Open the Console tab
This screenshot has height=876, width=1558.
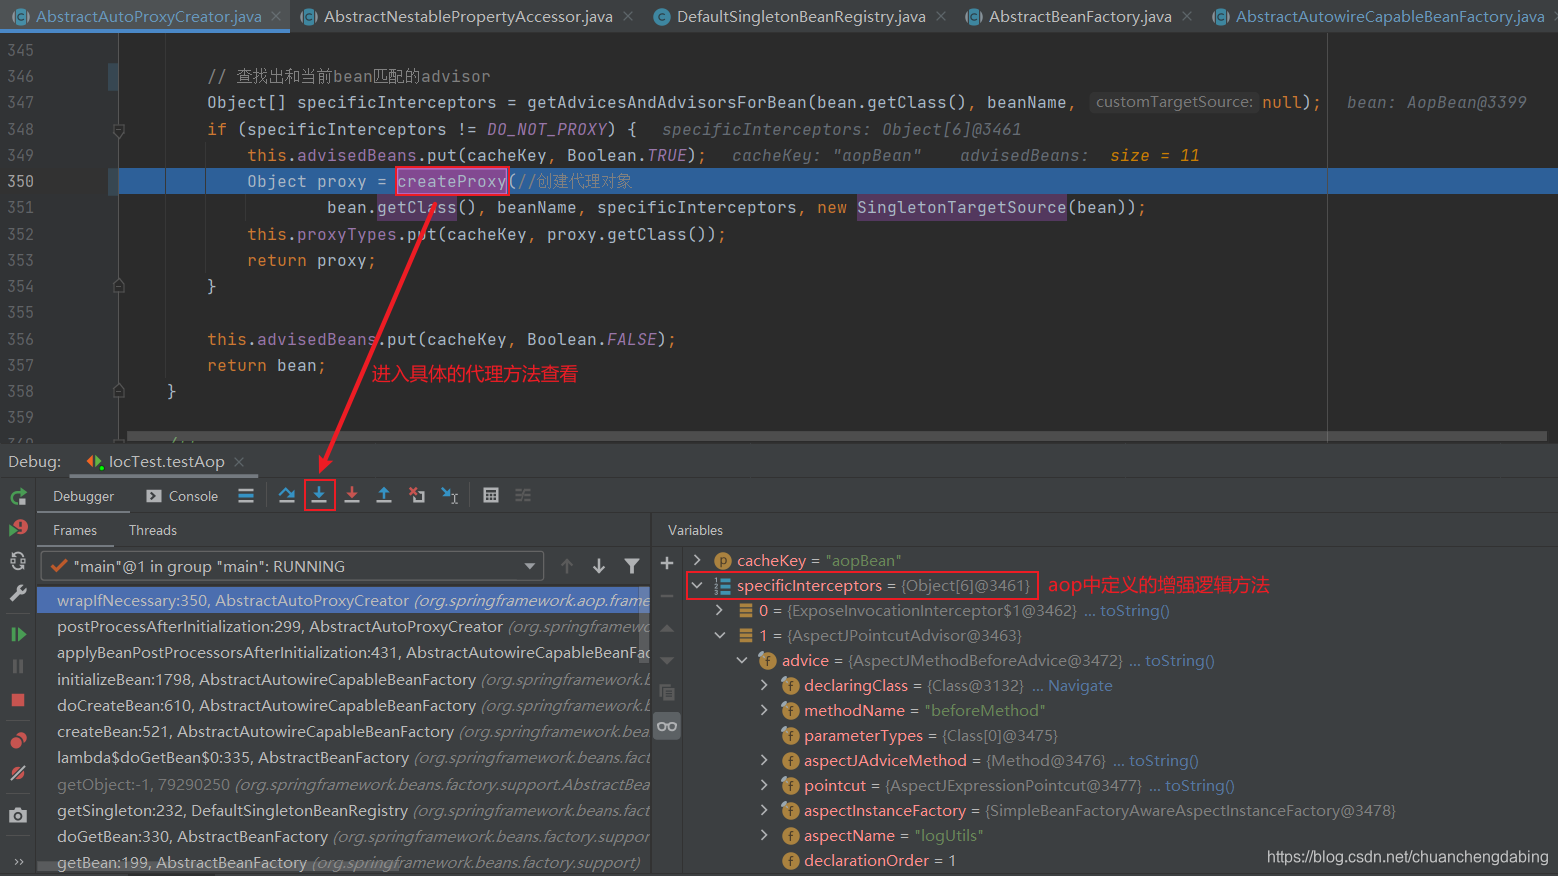(182, 496)
